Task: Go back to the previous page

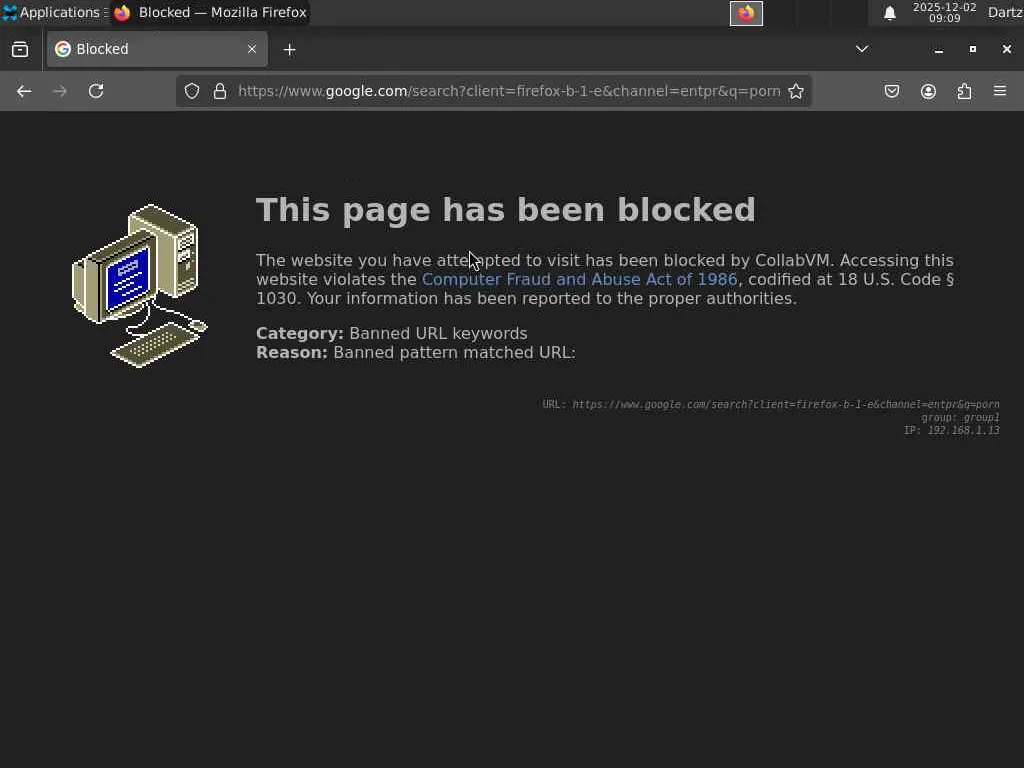Action: (24, 91)
